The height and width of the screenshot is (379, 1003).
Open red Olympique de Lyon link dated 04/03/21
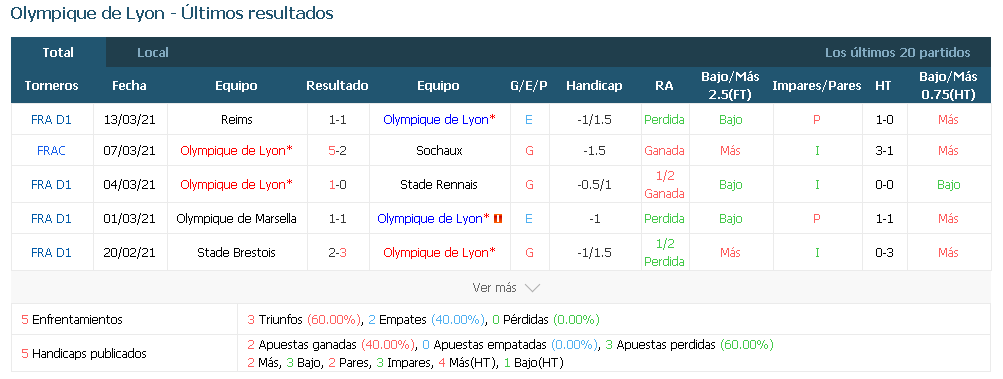[x=237, y=184]
